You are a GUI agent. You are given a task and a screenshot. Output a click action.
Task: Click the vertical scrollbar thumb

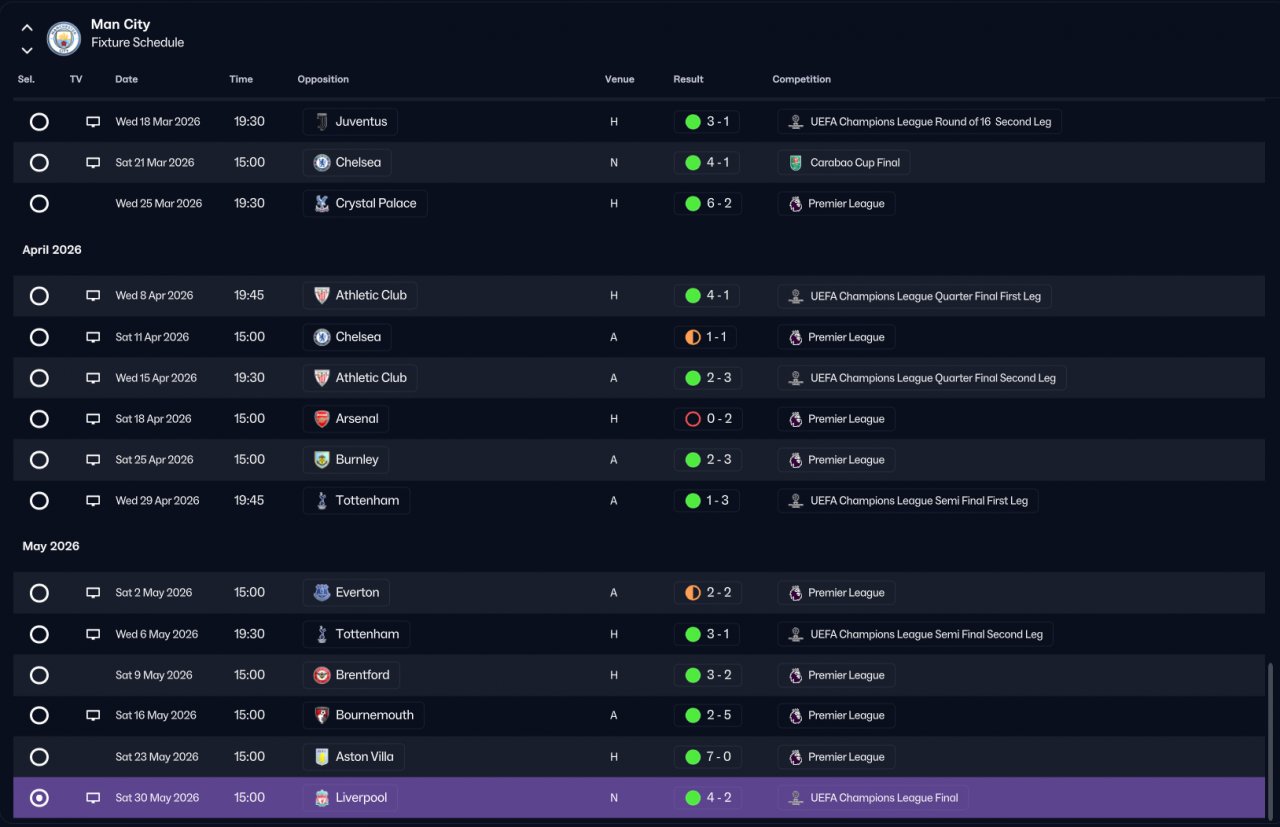pos(1272,738)
